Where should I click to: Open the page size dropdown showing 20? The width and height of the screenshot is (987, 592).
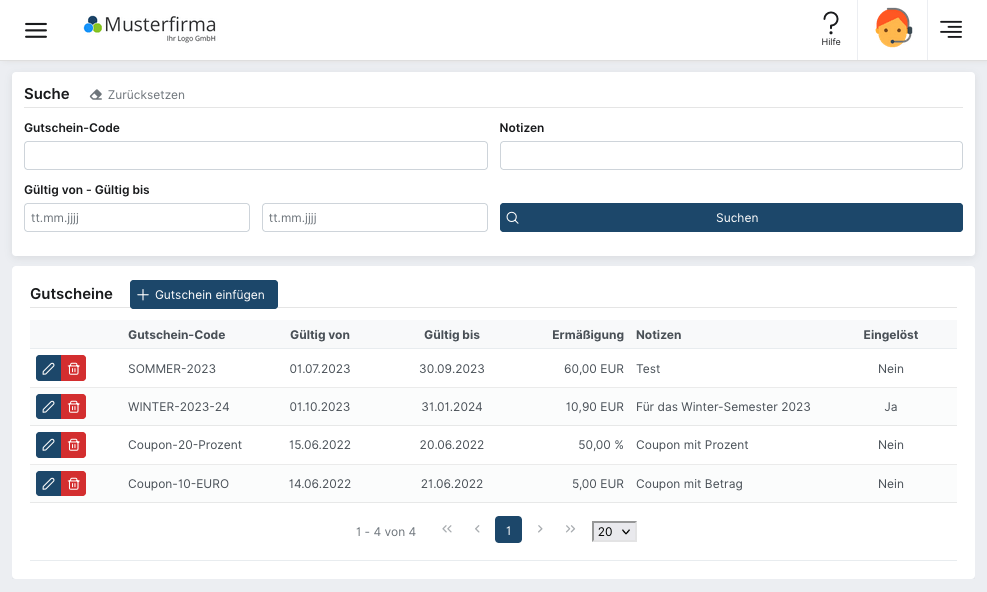[614, 531]
